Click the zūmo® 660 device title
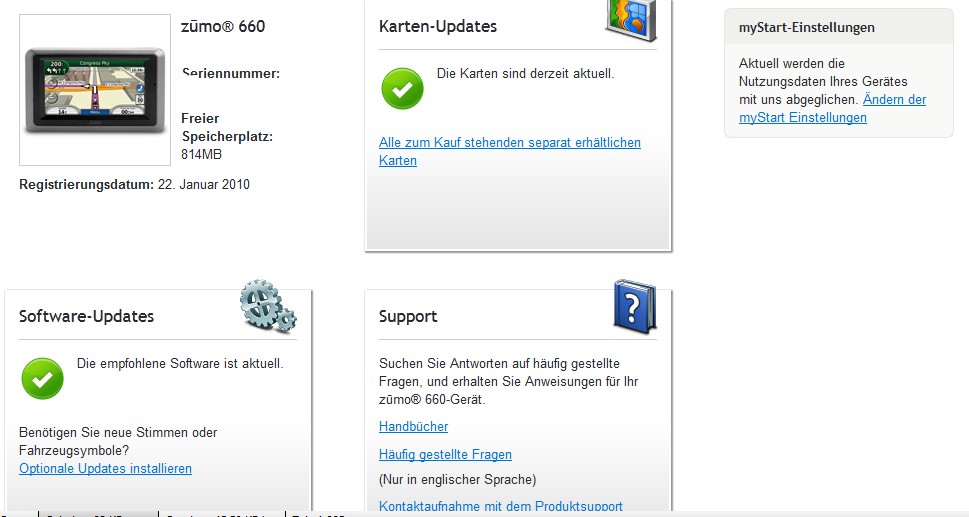 pyautogui.click(x=223, y=26)
